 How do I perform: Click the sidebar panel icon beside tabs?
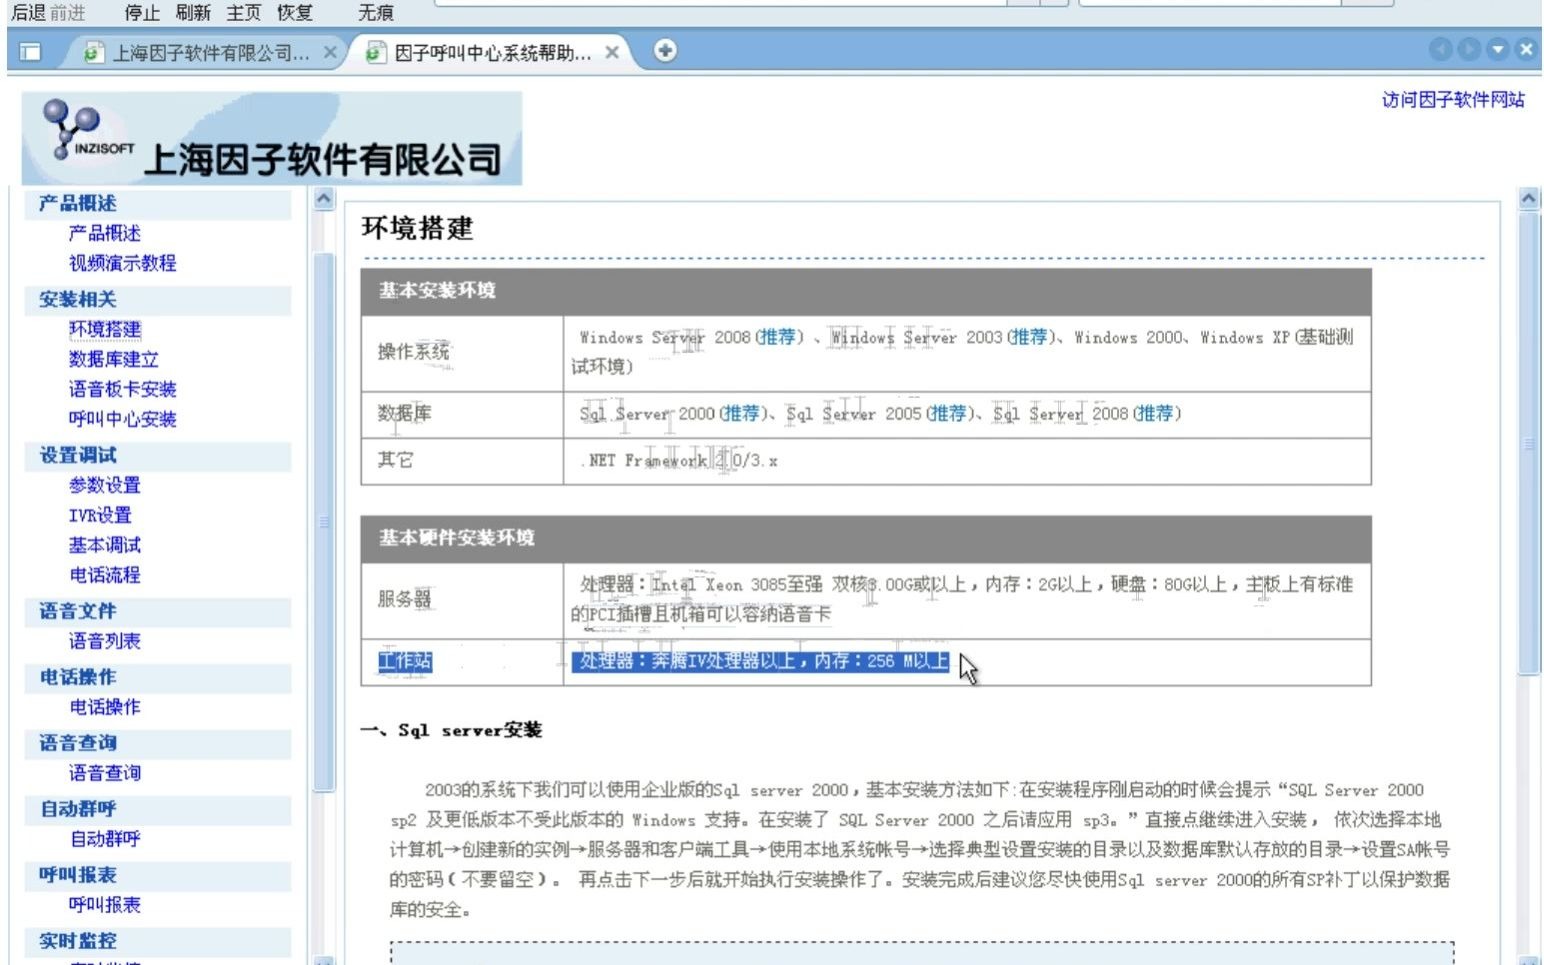tap(30, 52)
